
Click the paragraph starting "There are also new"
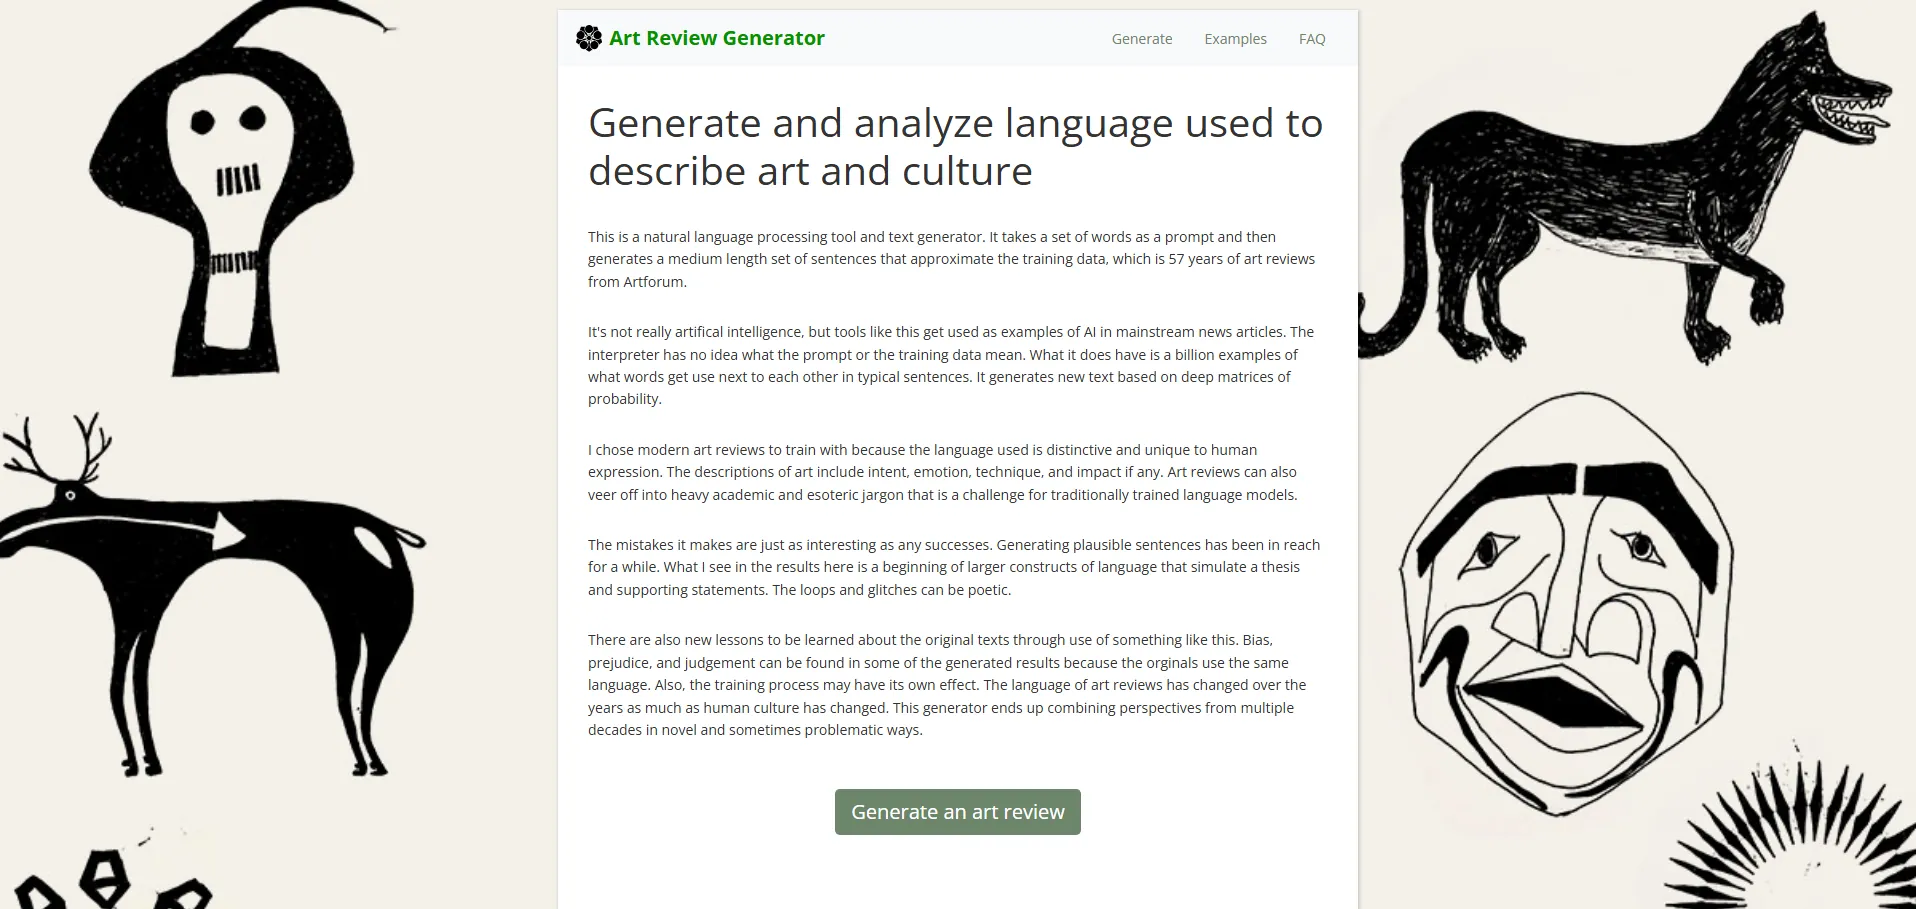point(947,685)
